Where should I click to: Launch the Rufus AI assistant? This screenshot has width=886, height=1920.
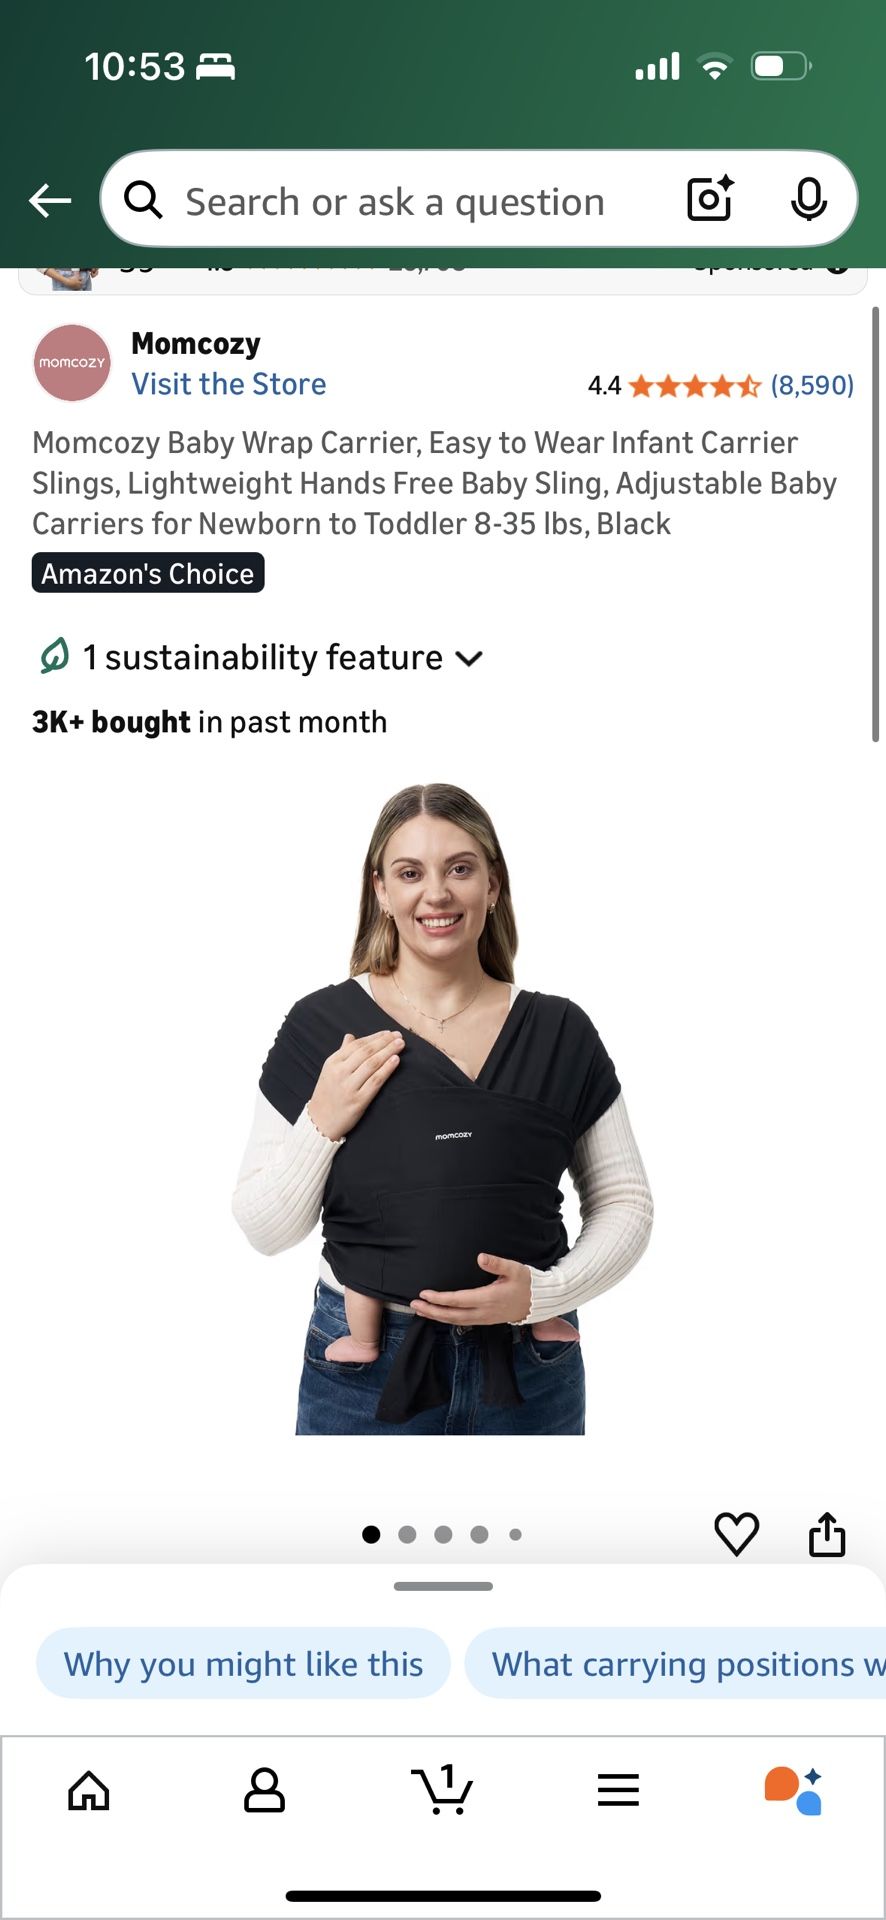[793, 1790]
